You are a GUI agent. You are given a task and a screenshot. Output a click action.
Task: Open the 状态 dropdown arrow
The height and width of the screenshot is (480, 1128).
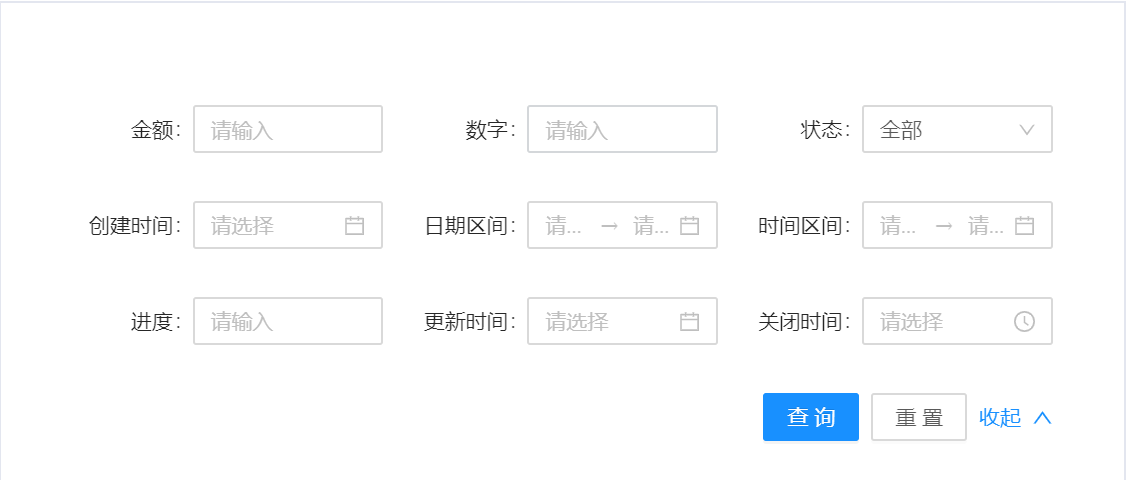(x=1027, y=130)
